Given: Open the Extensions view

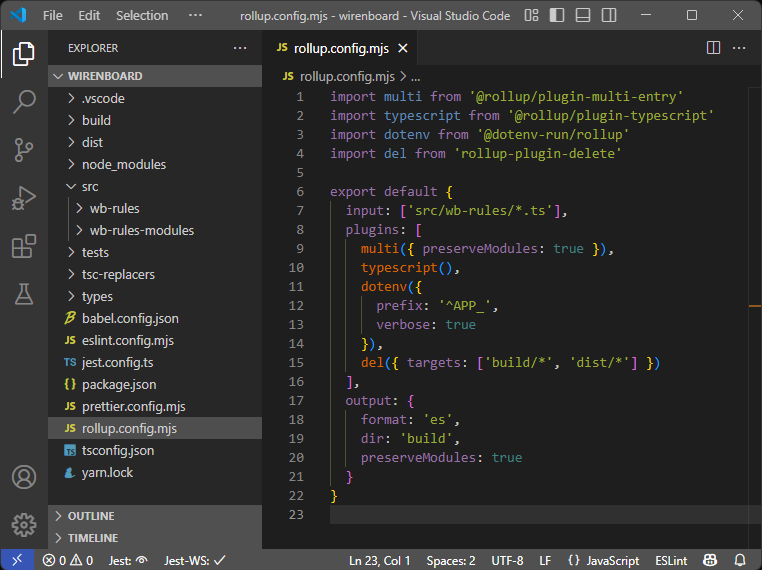Looking at the screenshot, I should [24, 246].
